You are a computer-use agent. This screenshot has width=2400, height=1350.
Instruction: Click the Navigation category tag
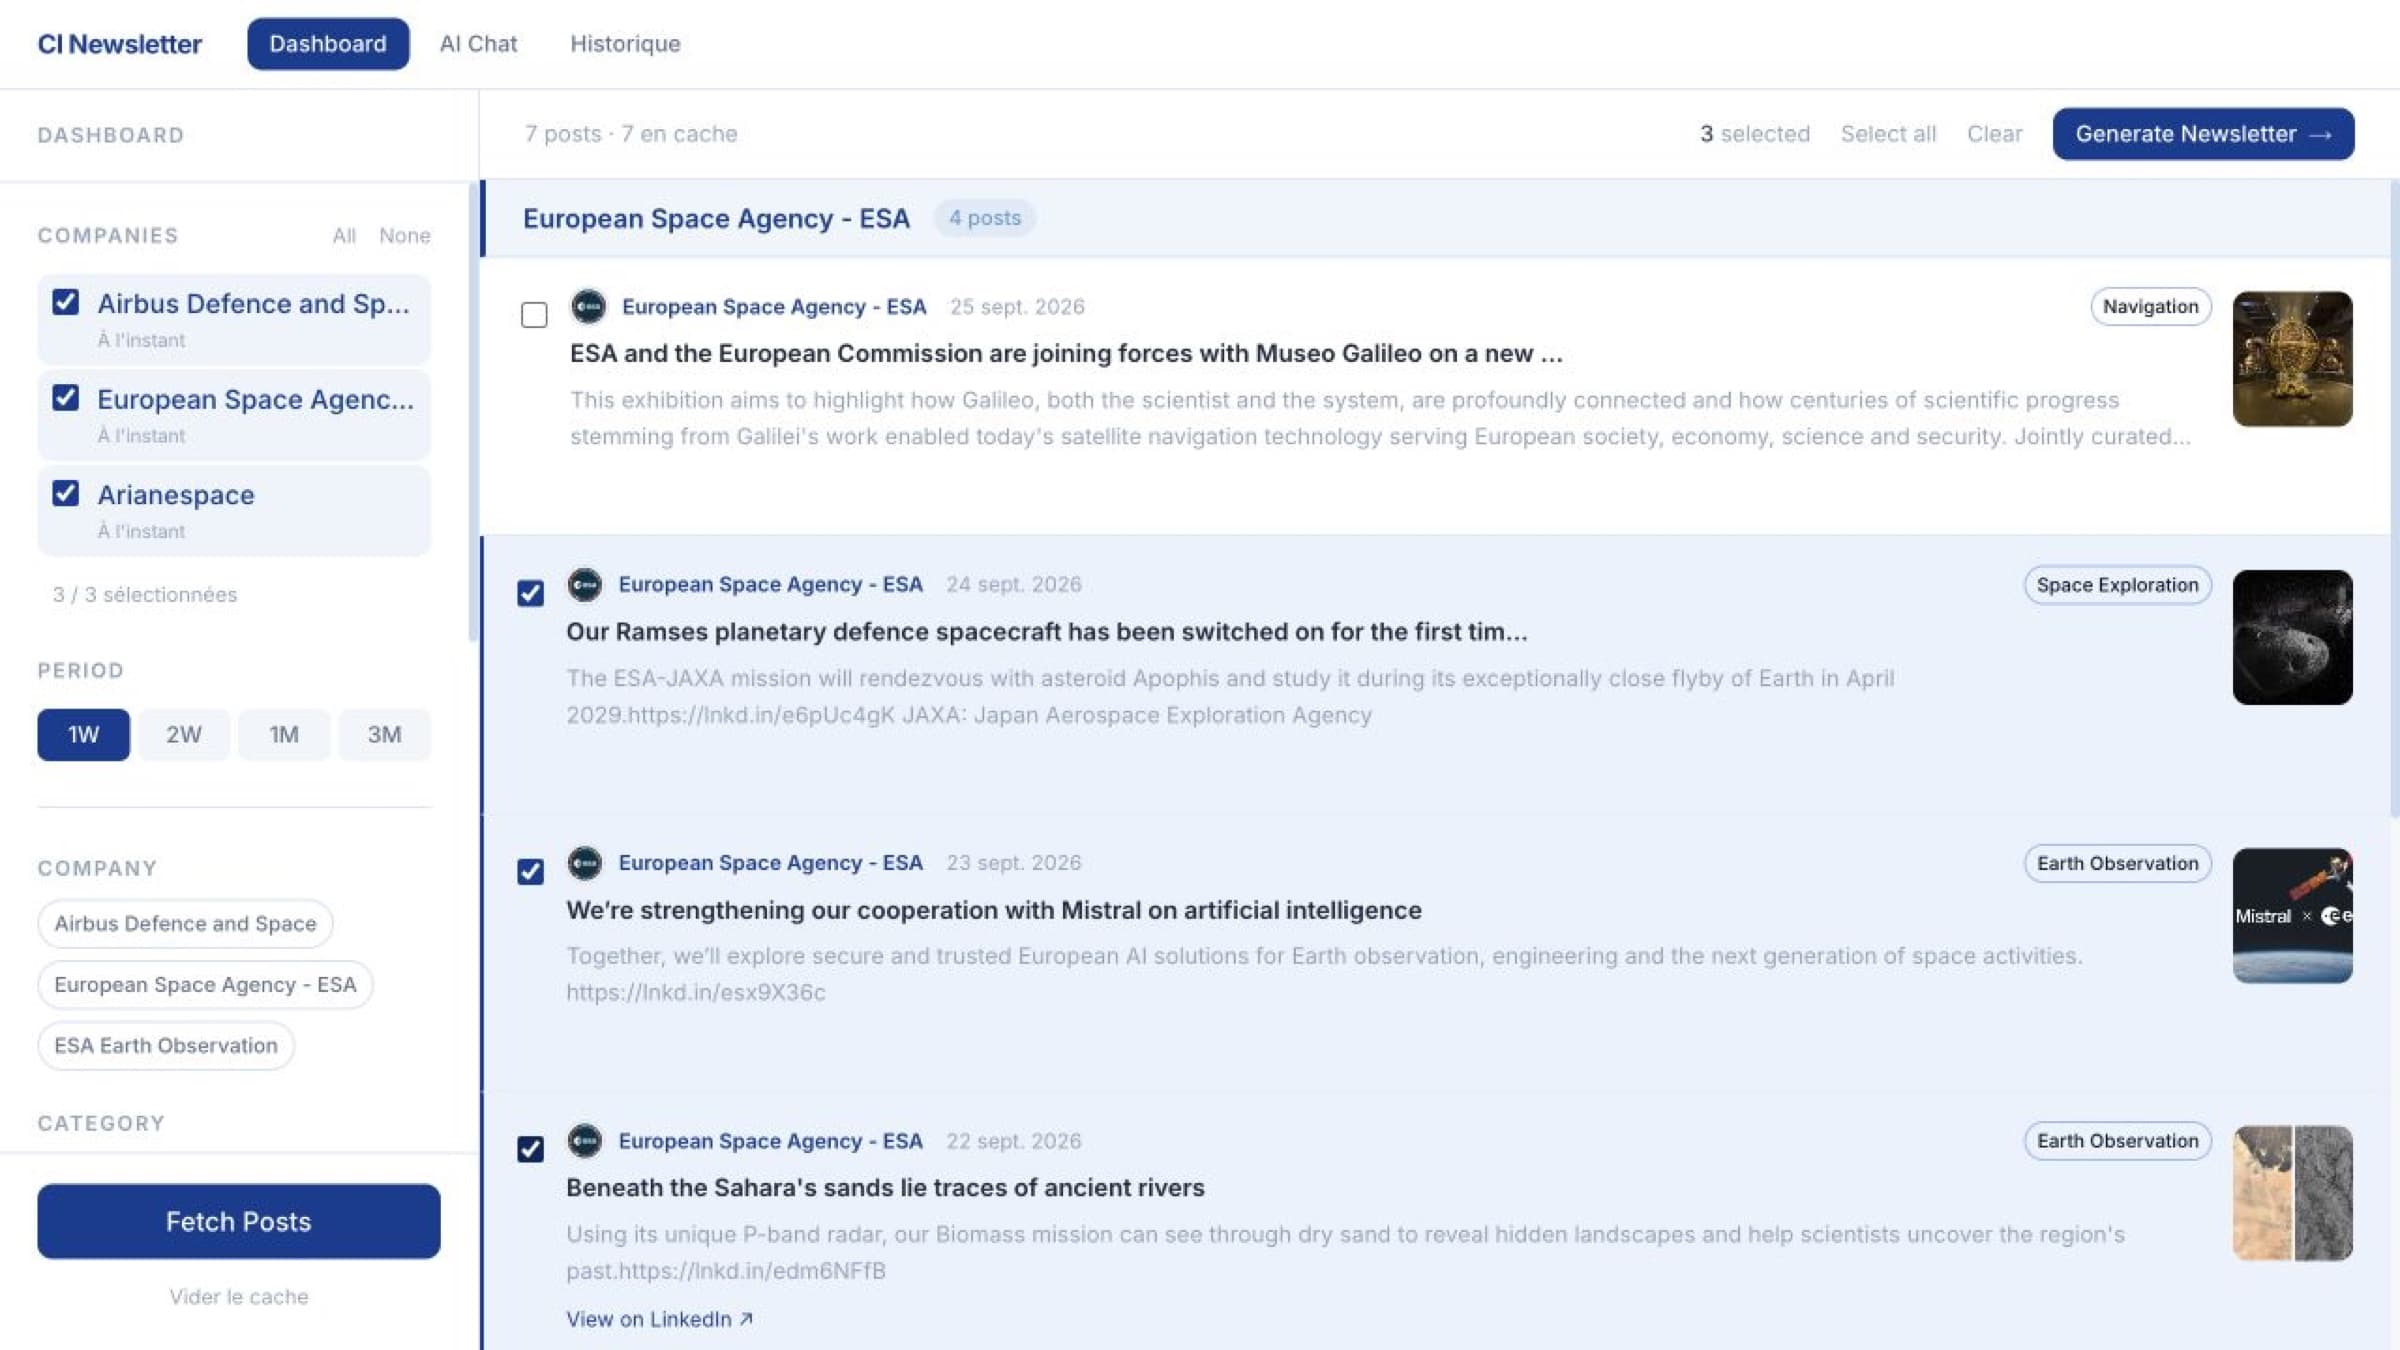pos(2150,307)
